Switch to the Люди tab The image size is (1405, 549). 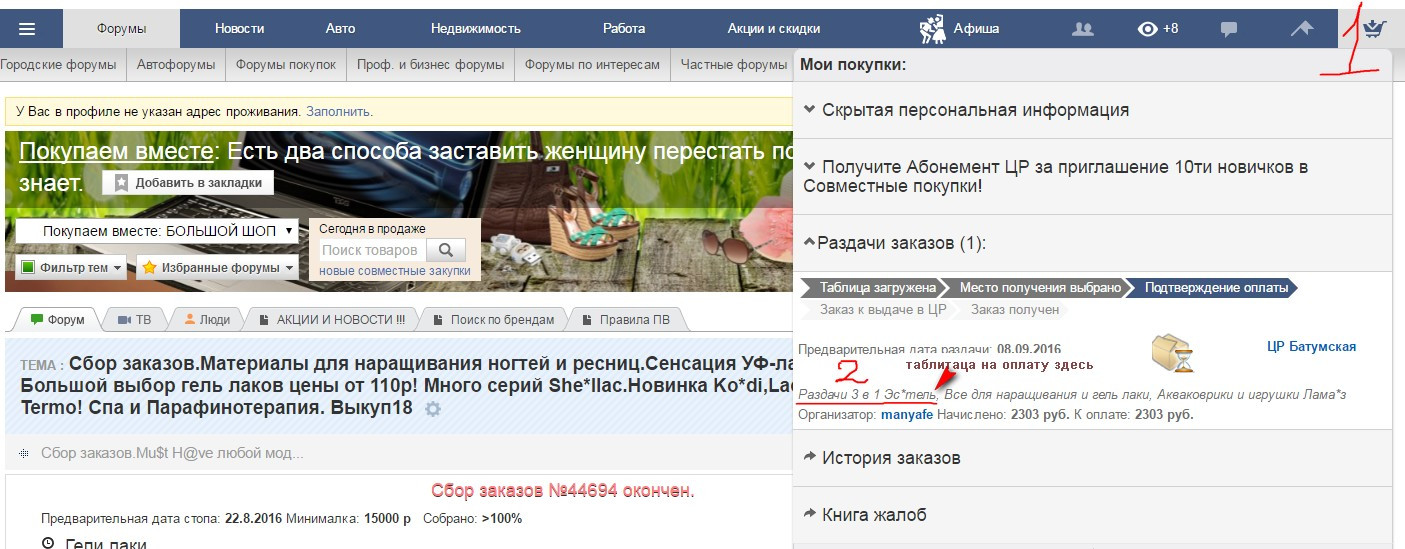[207, 320]
